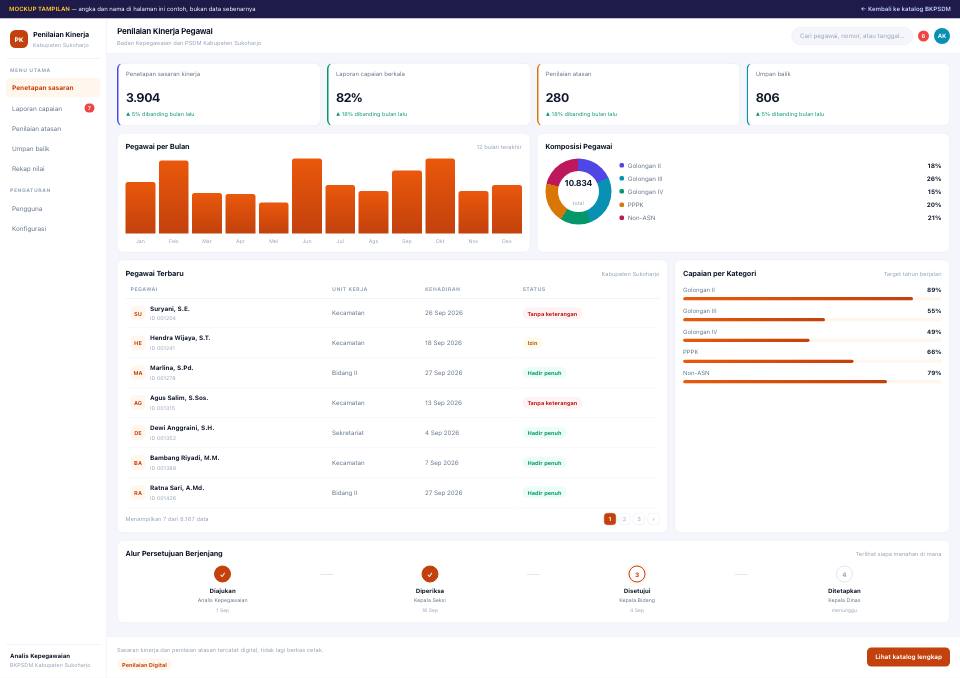Click the Ditetapkan step 4 circle
960x678 pixels.
tap(844, 574)
